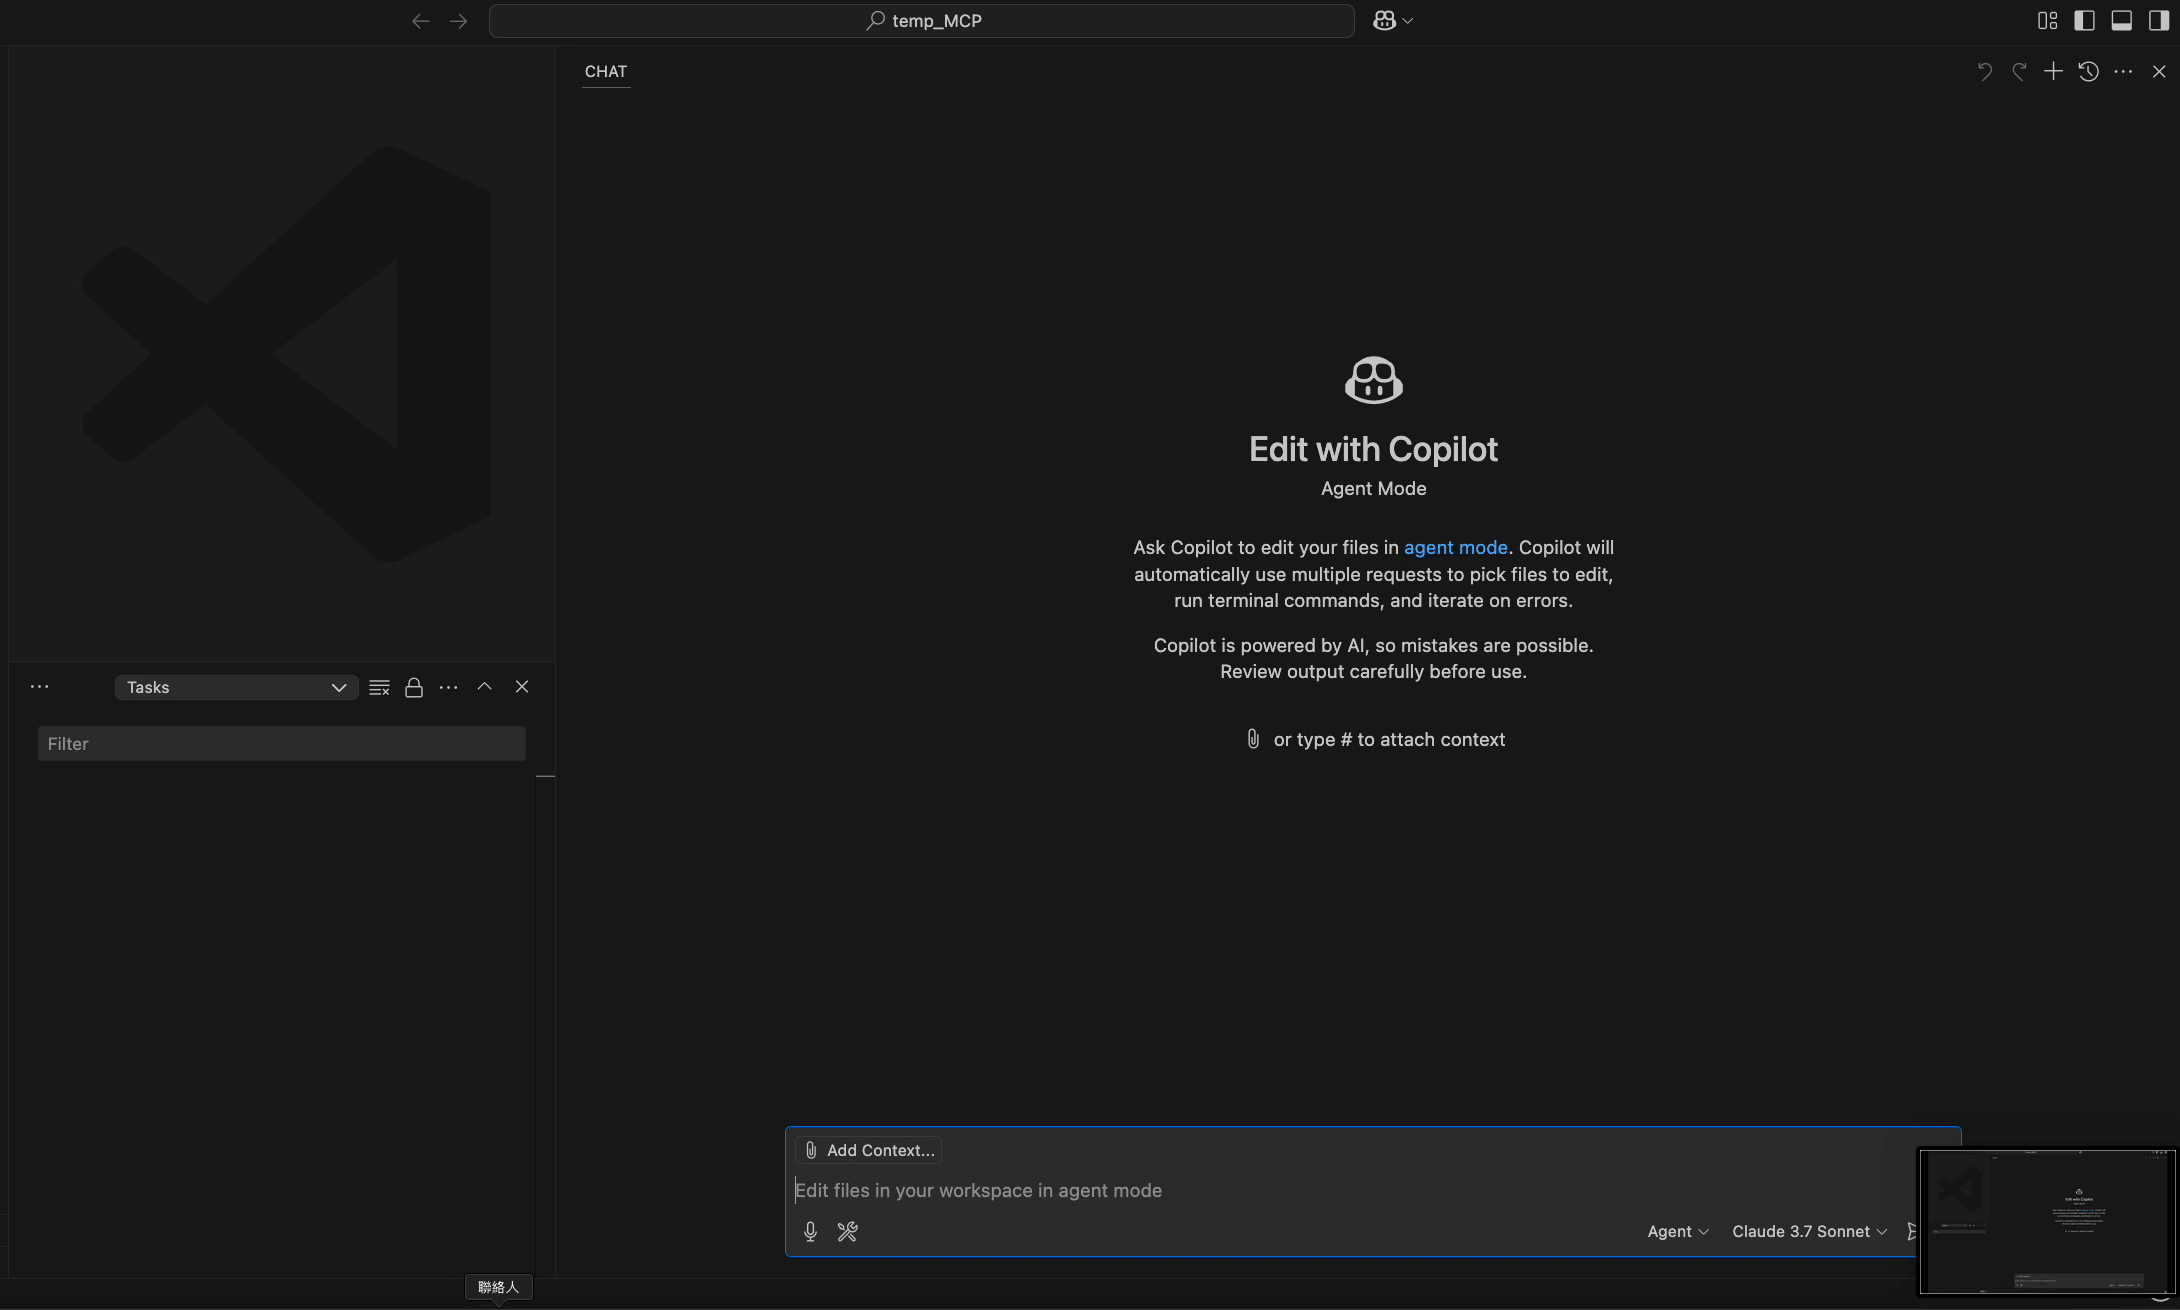Click the undo last request arrow

(x=1984, y=71)
